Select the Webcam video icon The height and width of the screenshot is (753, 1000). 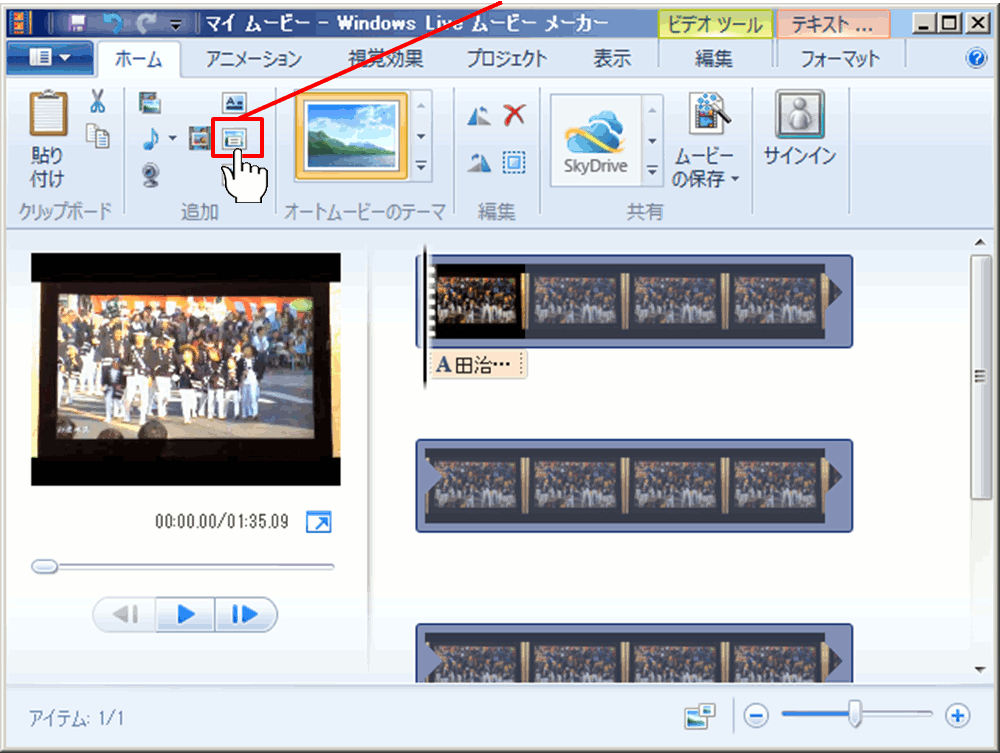click(x=151, y=175)
